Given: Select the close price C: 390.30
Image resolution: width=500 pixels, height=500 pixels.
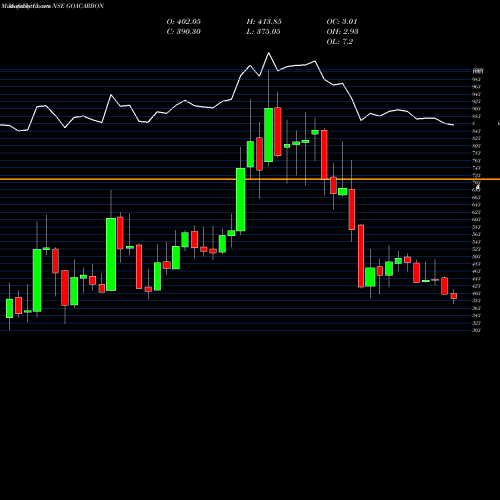Looking at the screenshot, I should (184, 32).
